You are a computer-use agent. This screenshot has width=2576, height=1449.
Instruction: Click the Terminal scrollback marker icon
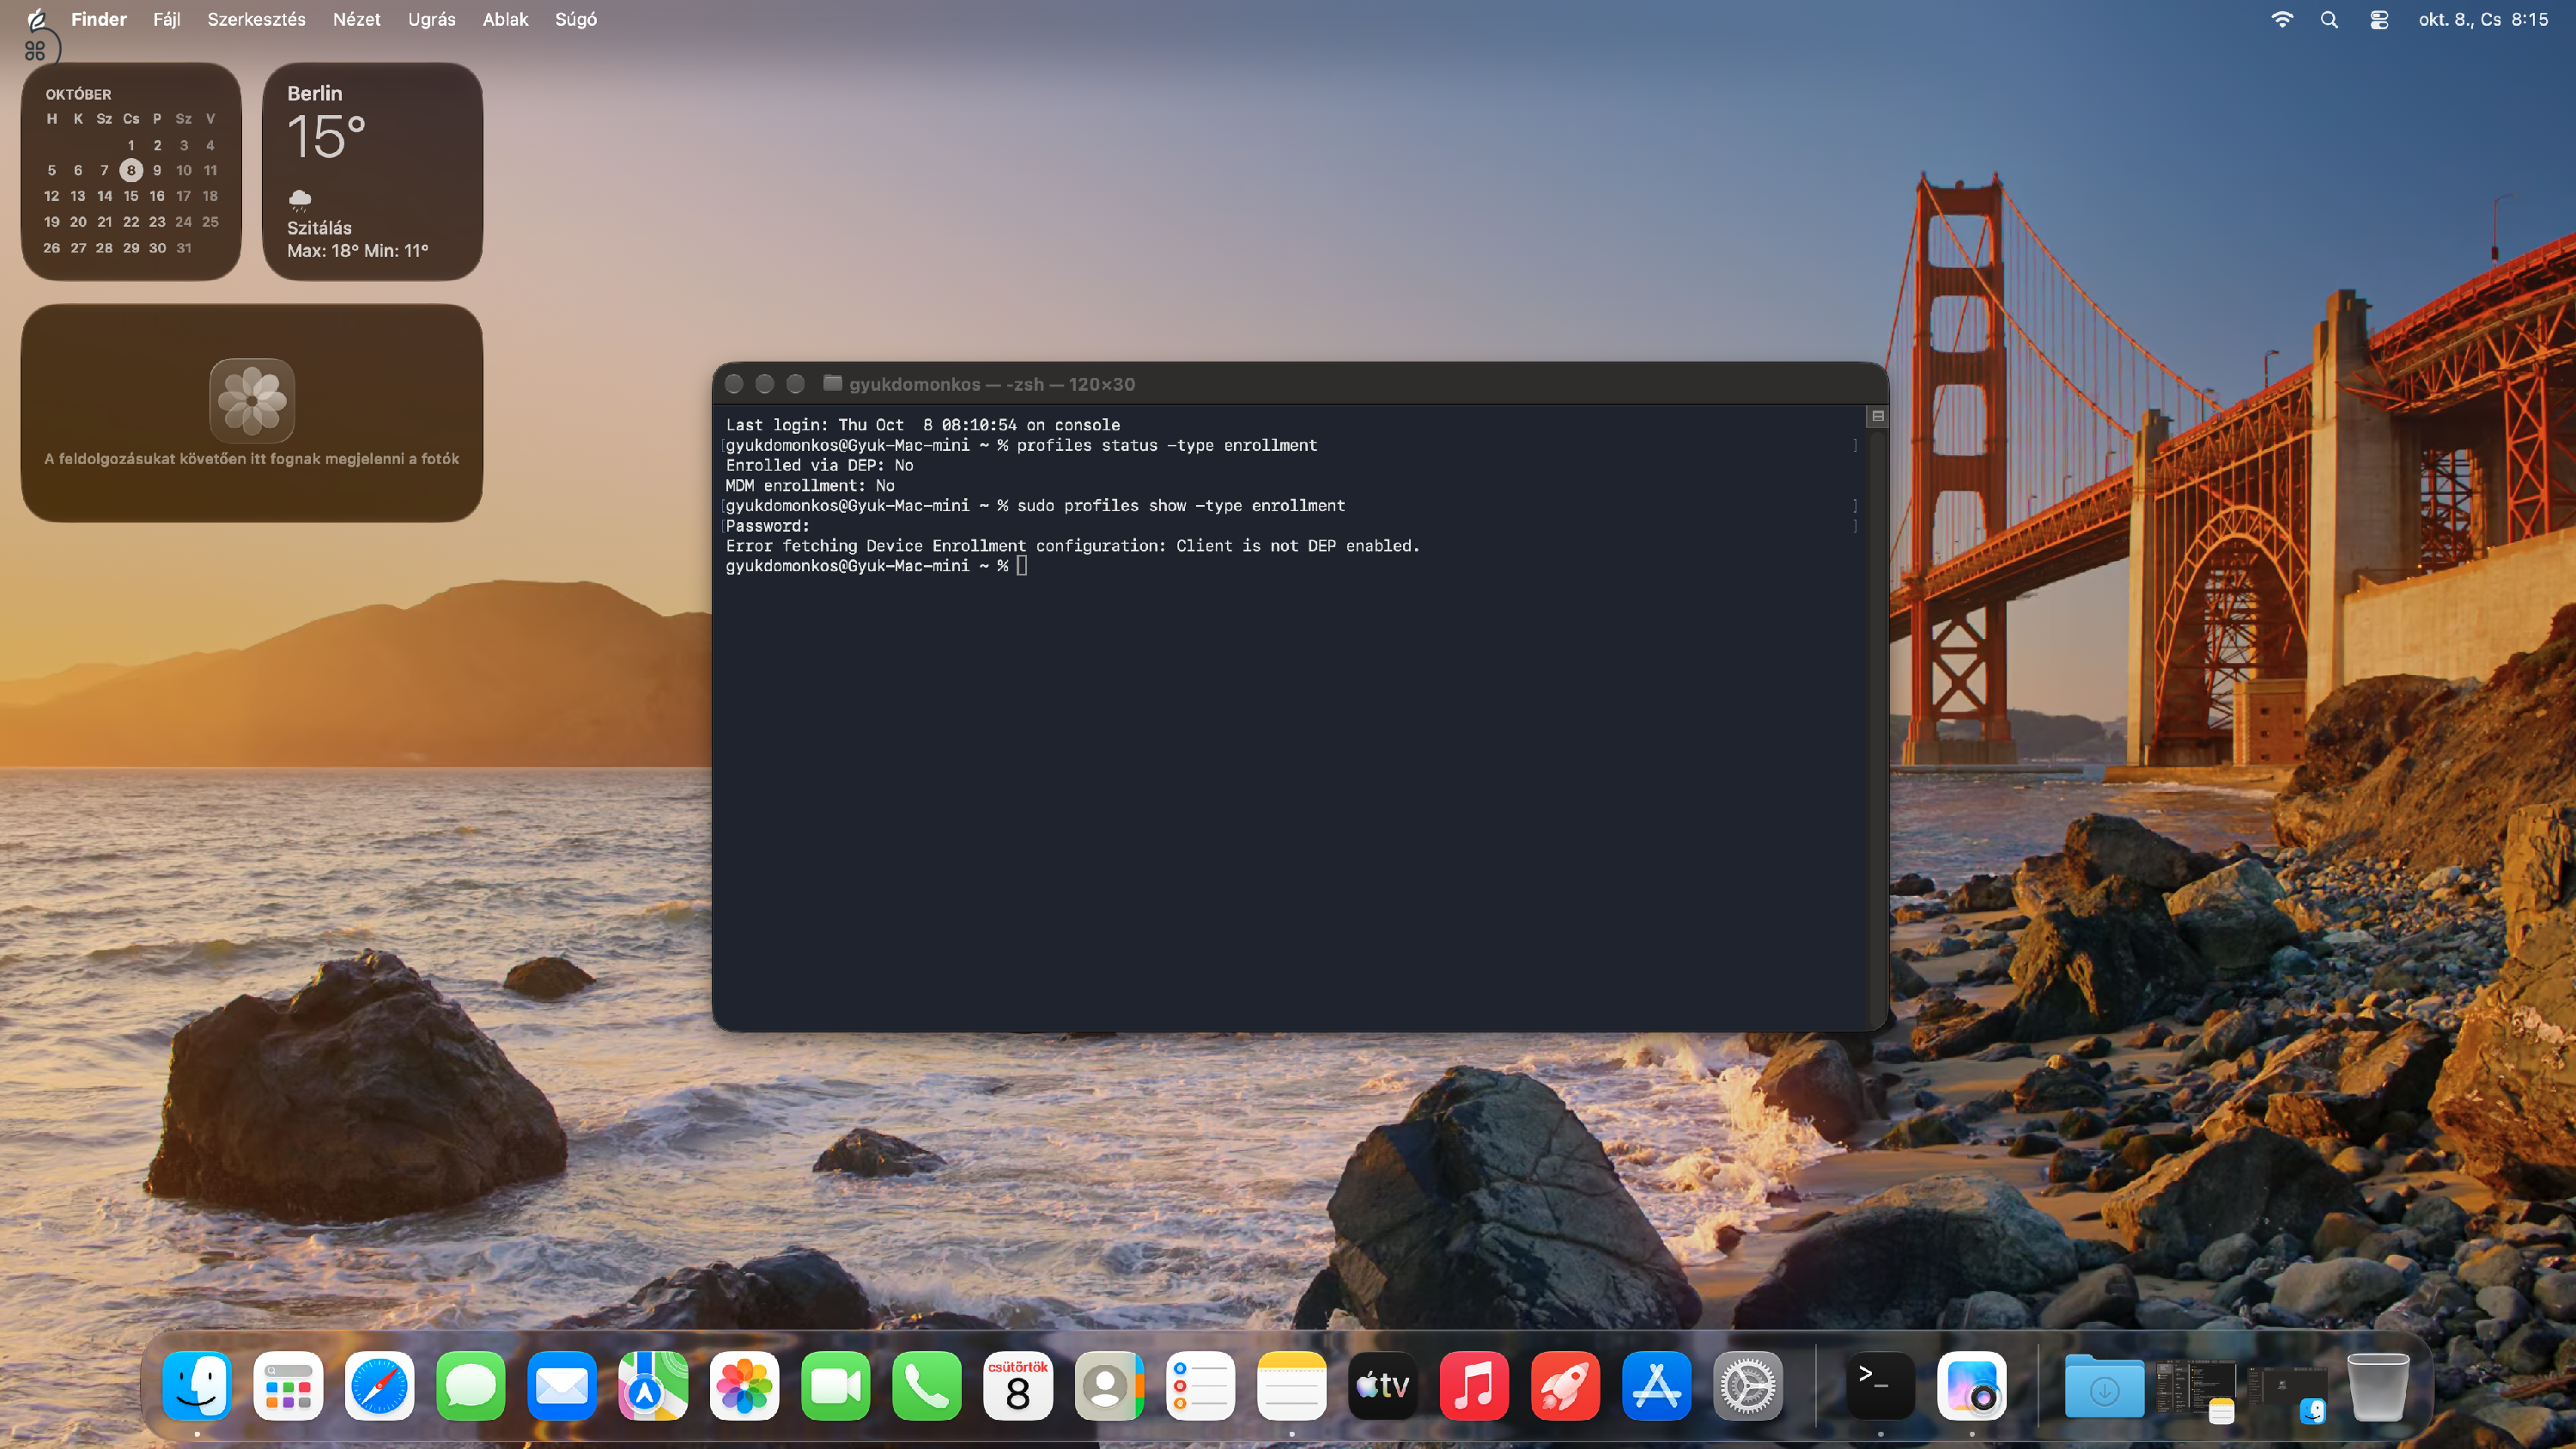(x=1877, y=416)
